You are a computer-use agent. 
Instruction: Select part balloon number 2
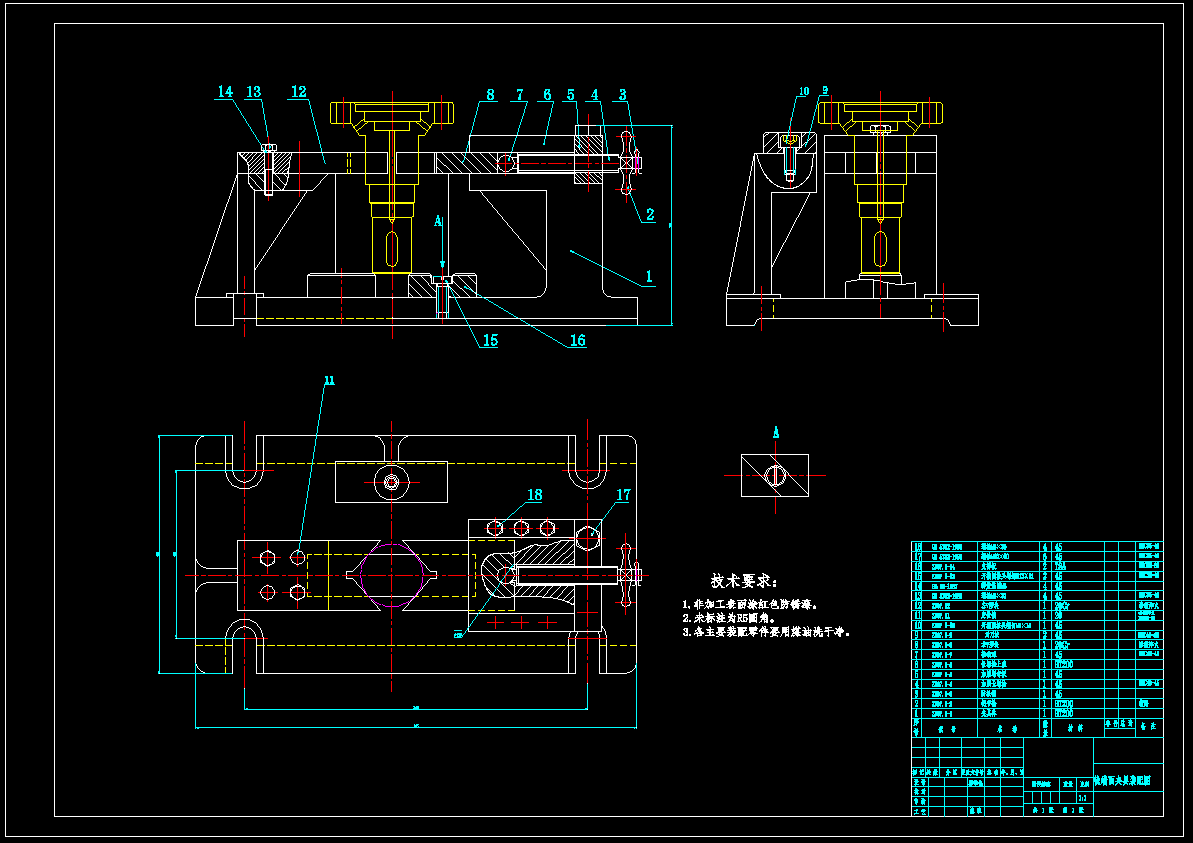(x=651, y=215)
